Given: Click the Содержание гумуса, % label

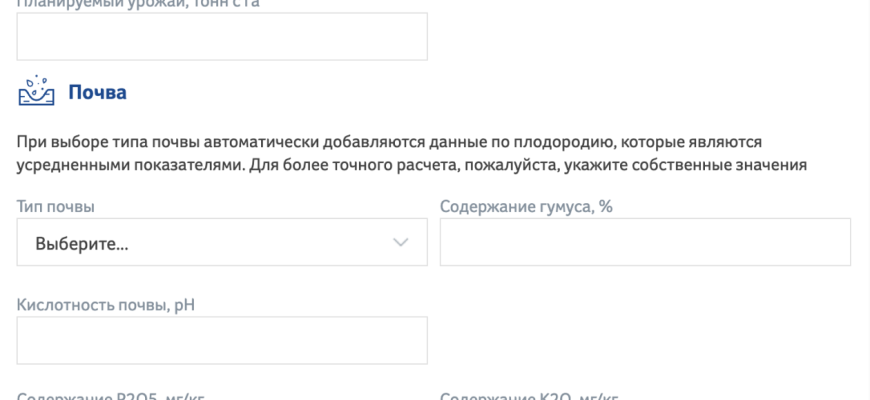Looking at the screenshot, I should click(526, 207).
